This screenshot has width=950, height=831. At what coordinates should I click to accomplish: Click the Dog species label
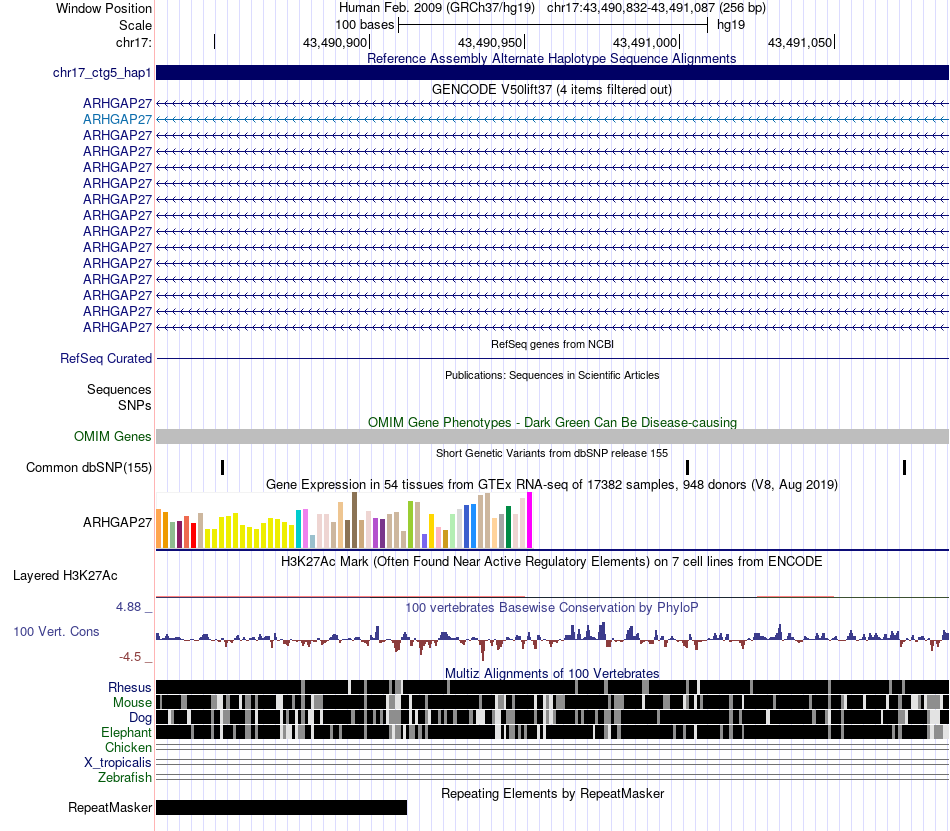pyautogui.click(x=140, y=718)
